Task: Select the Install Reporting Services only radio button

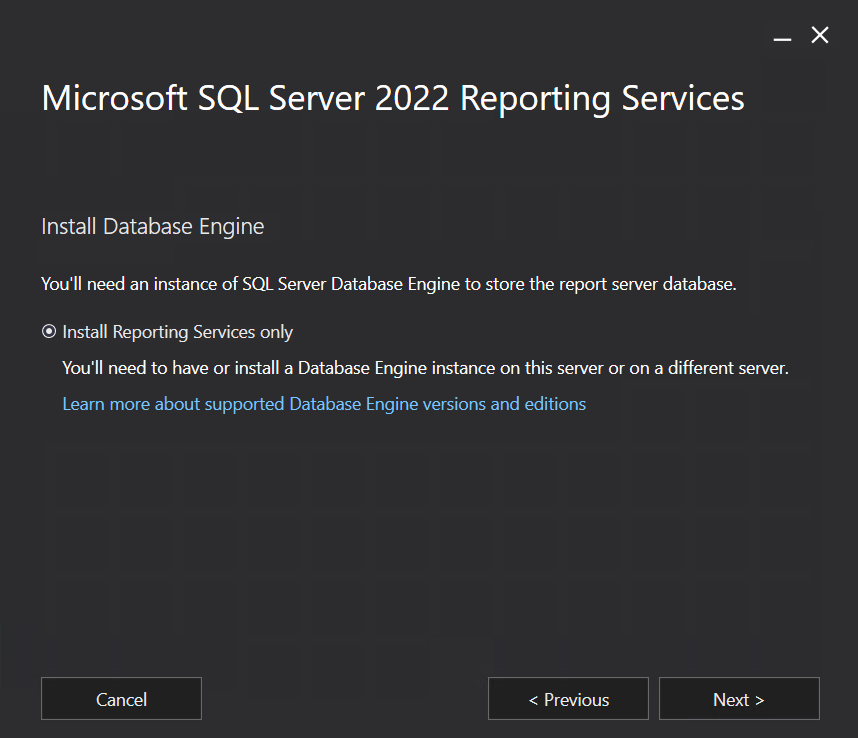Action: pos(49,332)
